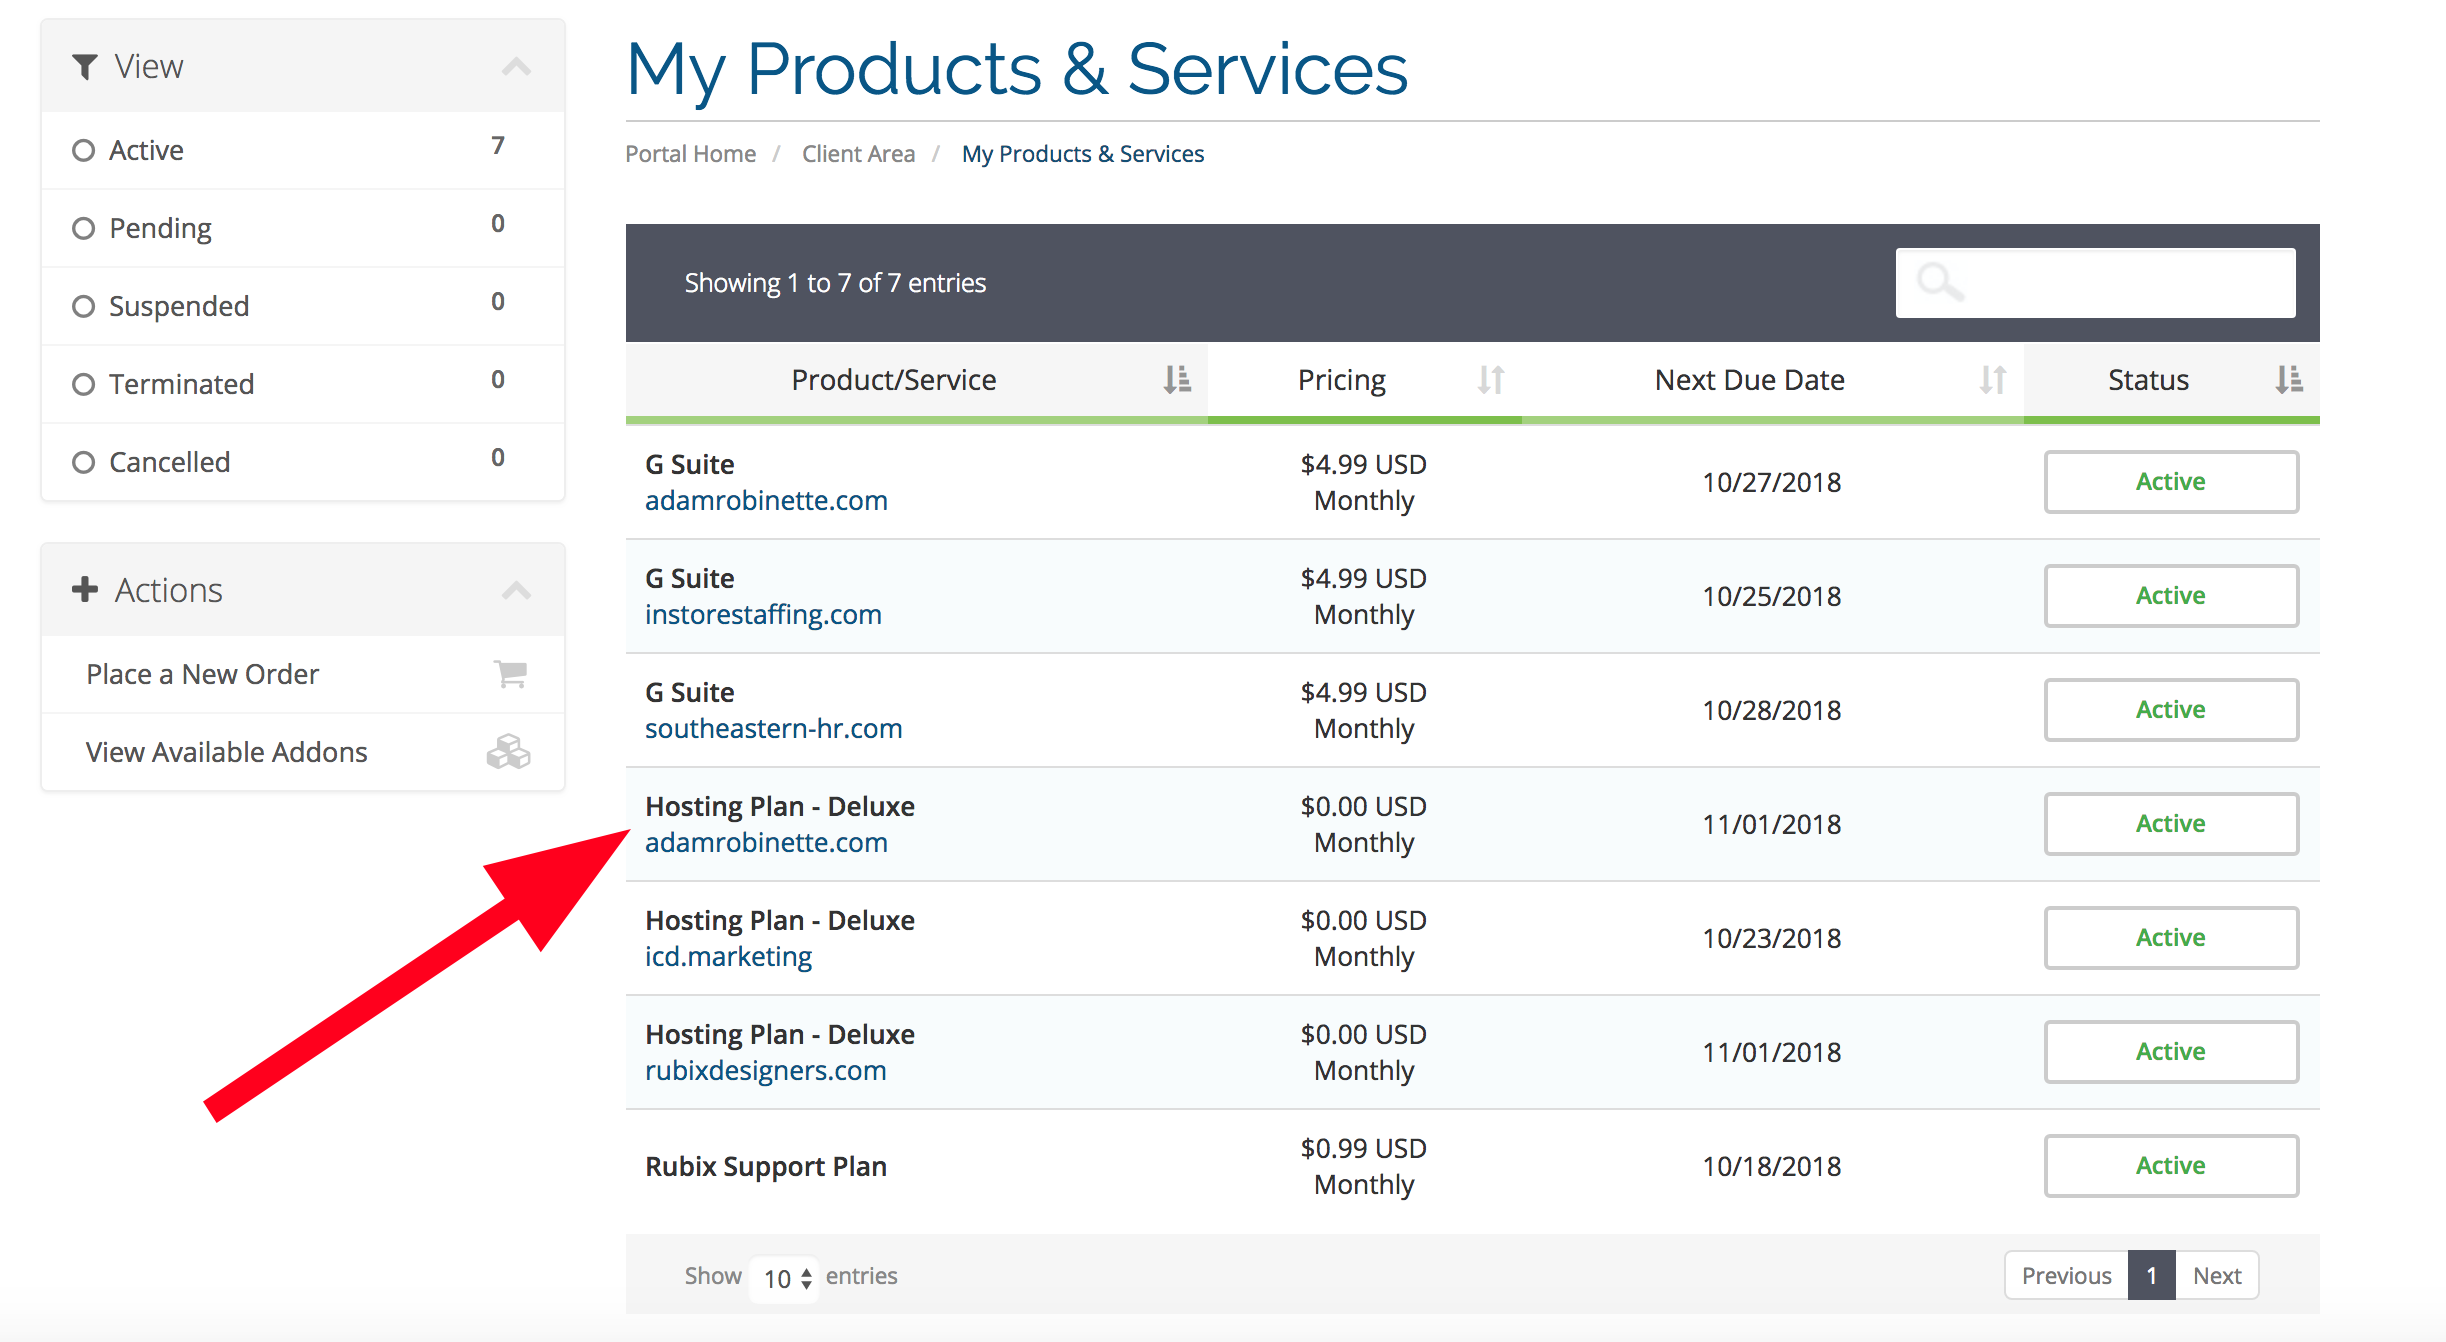
Task: Click the Next pagination button
Action: (x=2217, y=1276)
